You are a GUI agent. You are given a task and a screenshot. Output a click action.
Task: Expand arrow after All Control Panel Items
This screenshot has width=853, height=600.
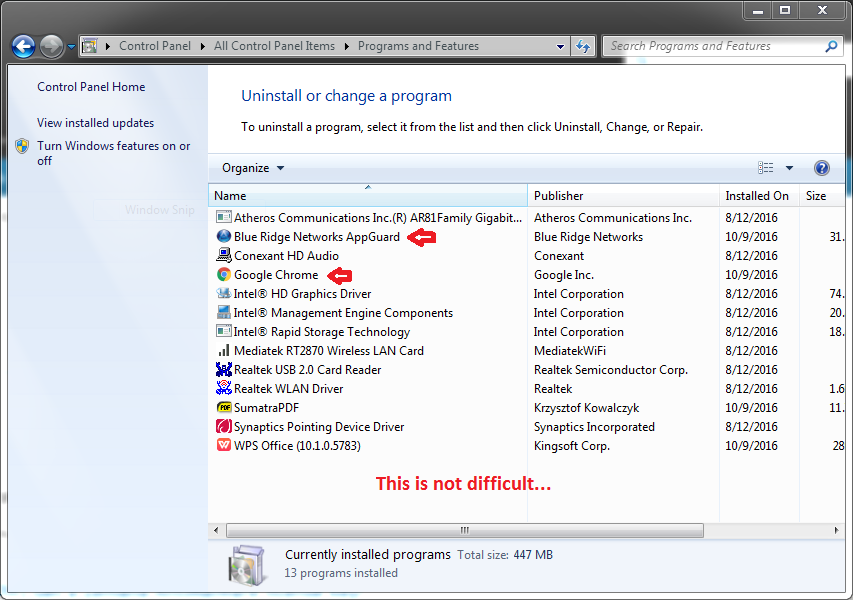click(x=347, y=46)
